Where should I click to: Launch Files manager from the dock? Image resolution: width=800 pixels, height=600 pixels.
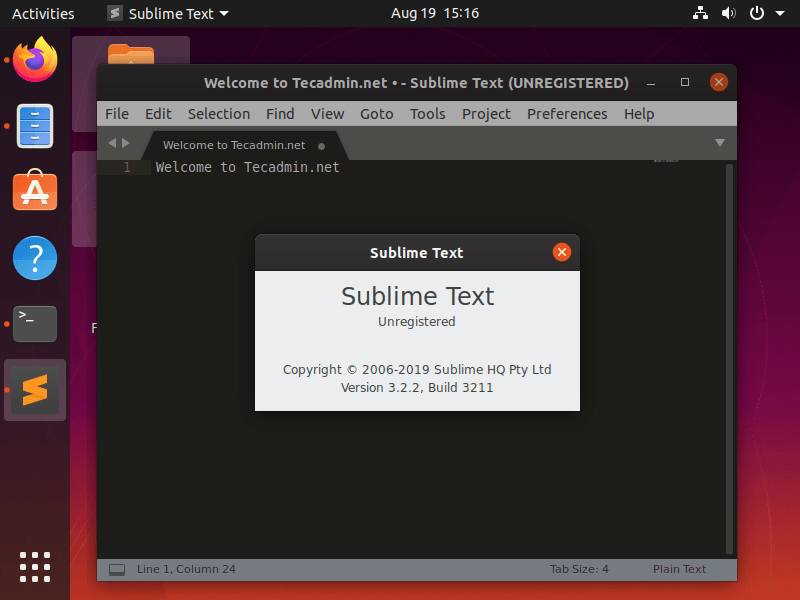[35, 126]
